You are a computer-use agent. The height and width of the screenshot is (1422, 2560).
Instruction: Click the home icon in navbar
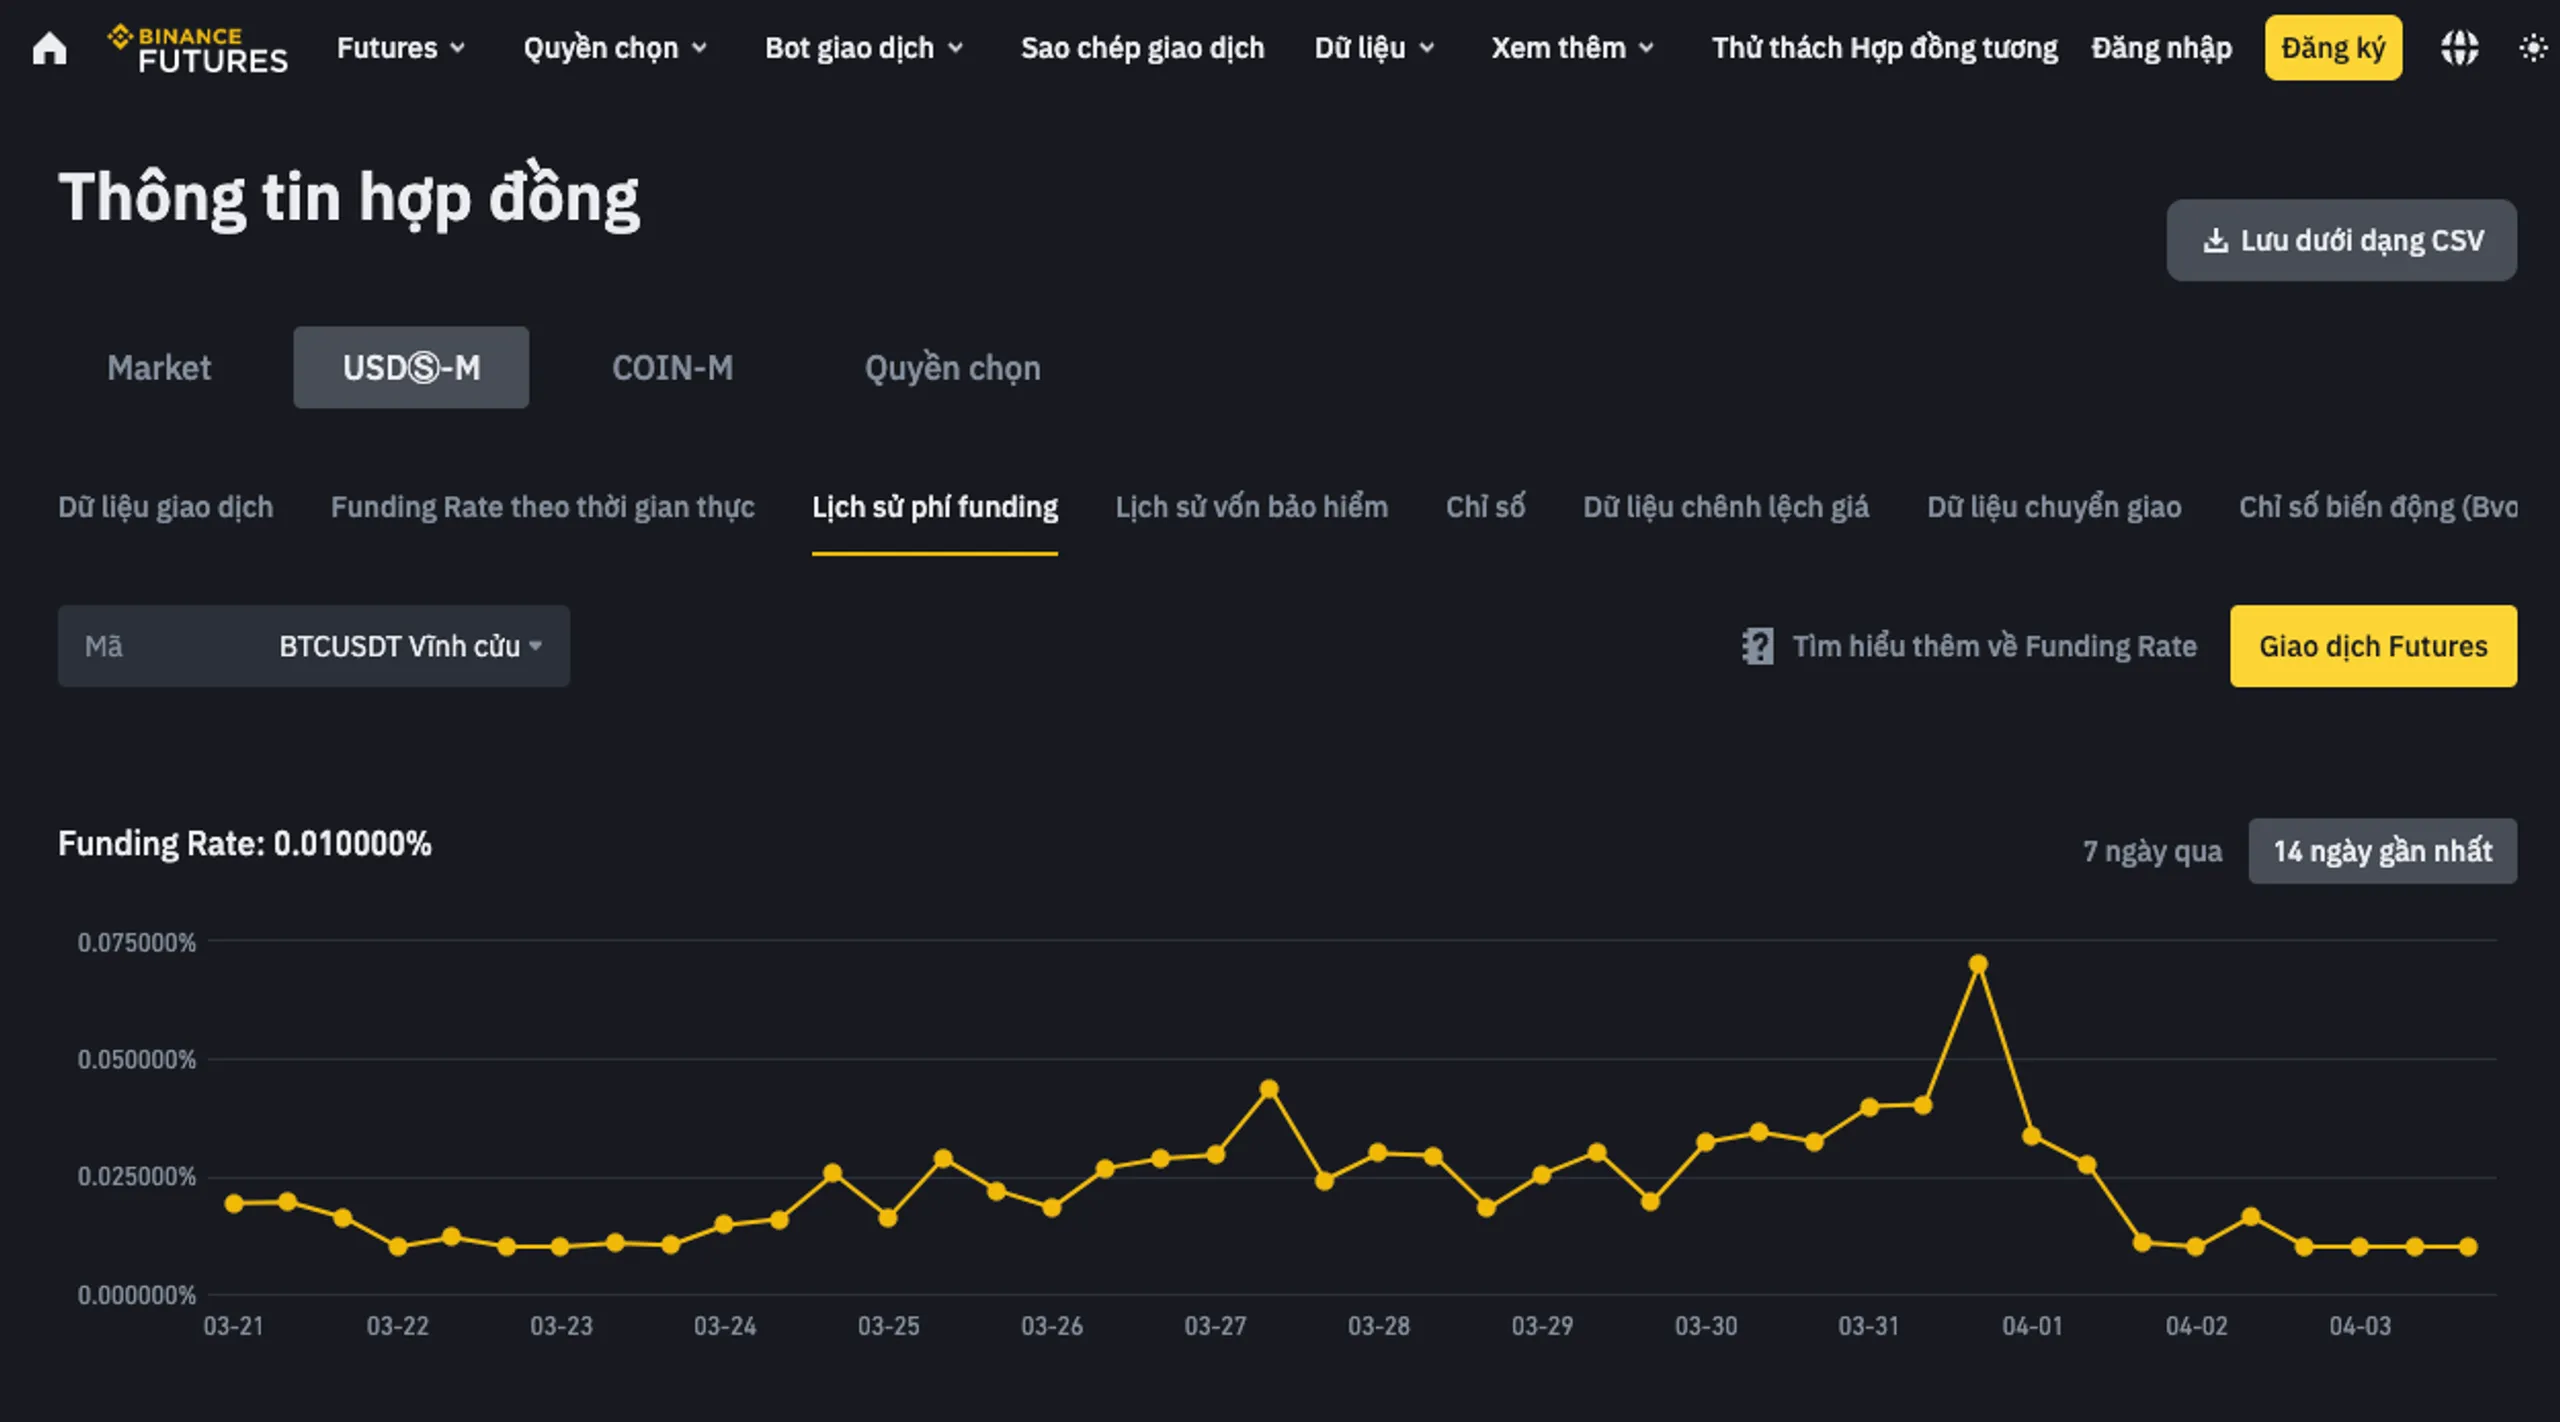click(49, 48)
